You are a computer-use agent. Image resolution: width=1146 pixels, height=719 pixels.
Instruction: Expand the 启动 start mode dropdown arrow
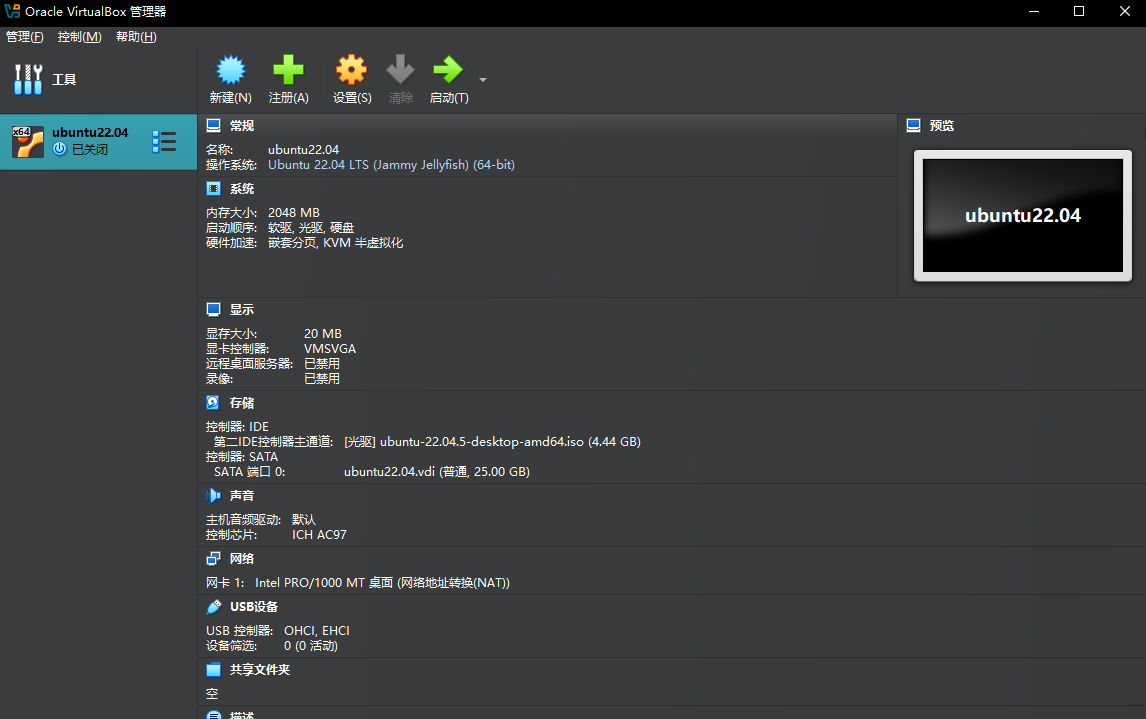point(482,80)
